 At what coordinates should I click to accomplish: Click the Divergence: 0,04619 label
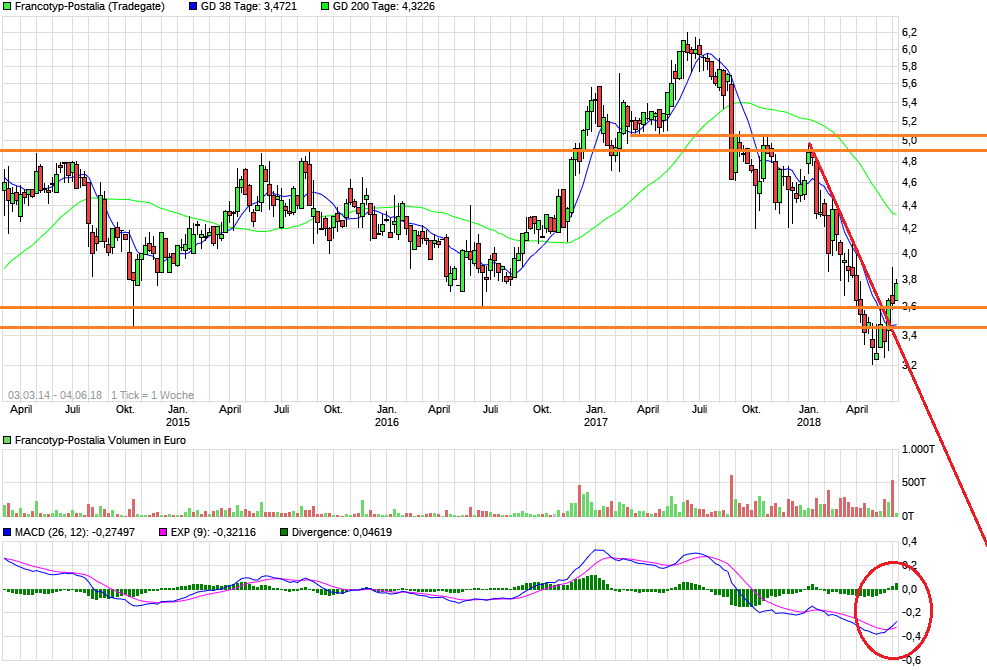click(342, 532)
